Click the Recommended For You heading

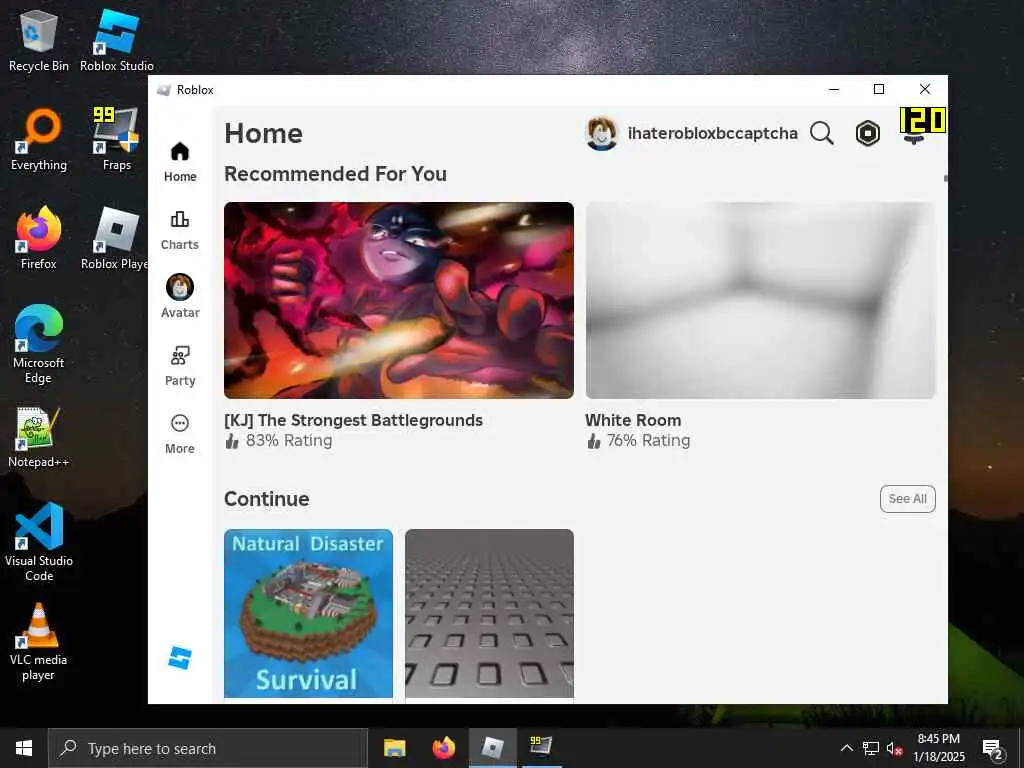[335, 174]
